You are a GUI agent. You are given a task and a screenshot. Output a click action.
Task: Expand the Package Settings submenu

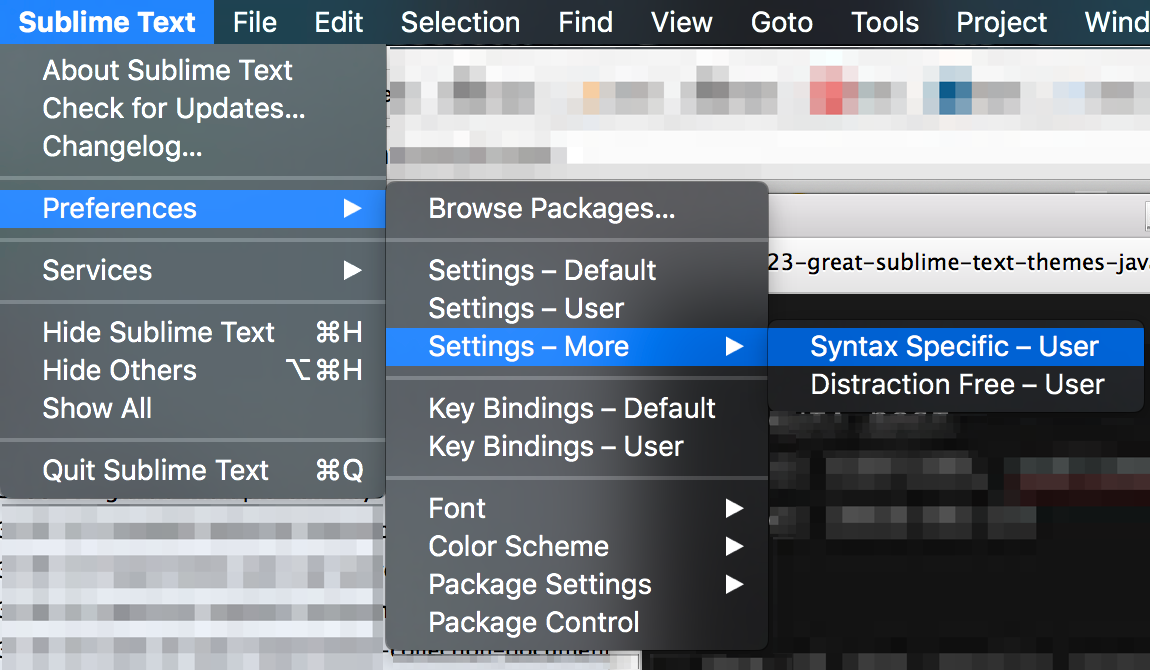pyautogui.click(x=577, y=584)
